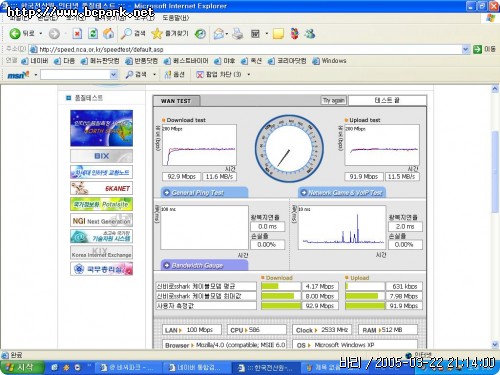
Task: Click the scrollbar up arrow
Action: (495, 89)
